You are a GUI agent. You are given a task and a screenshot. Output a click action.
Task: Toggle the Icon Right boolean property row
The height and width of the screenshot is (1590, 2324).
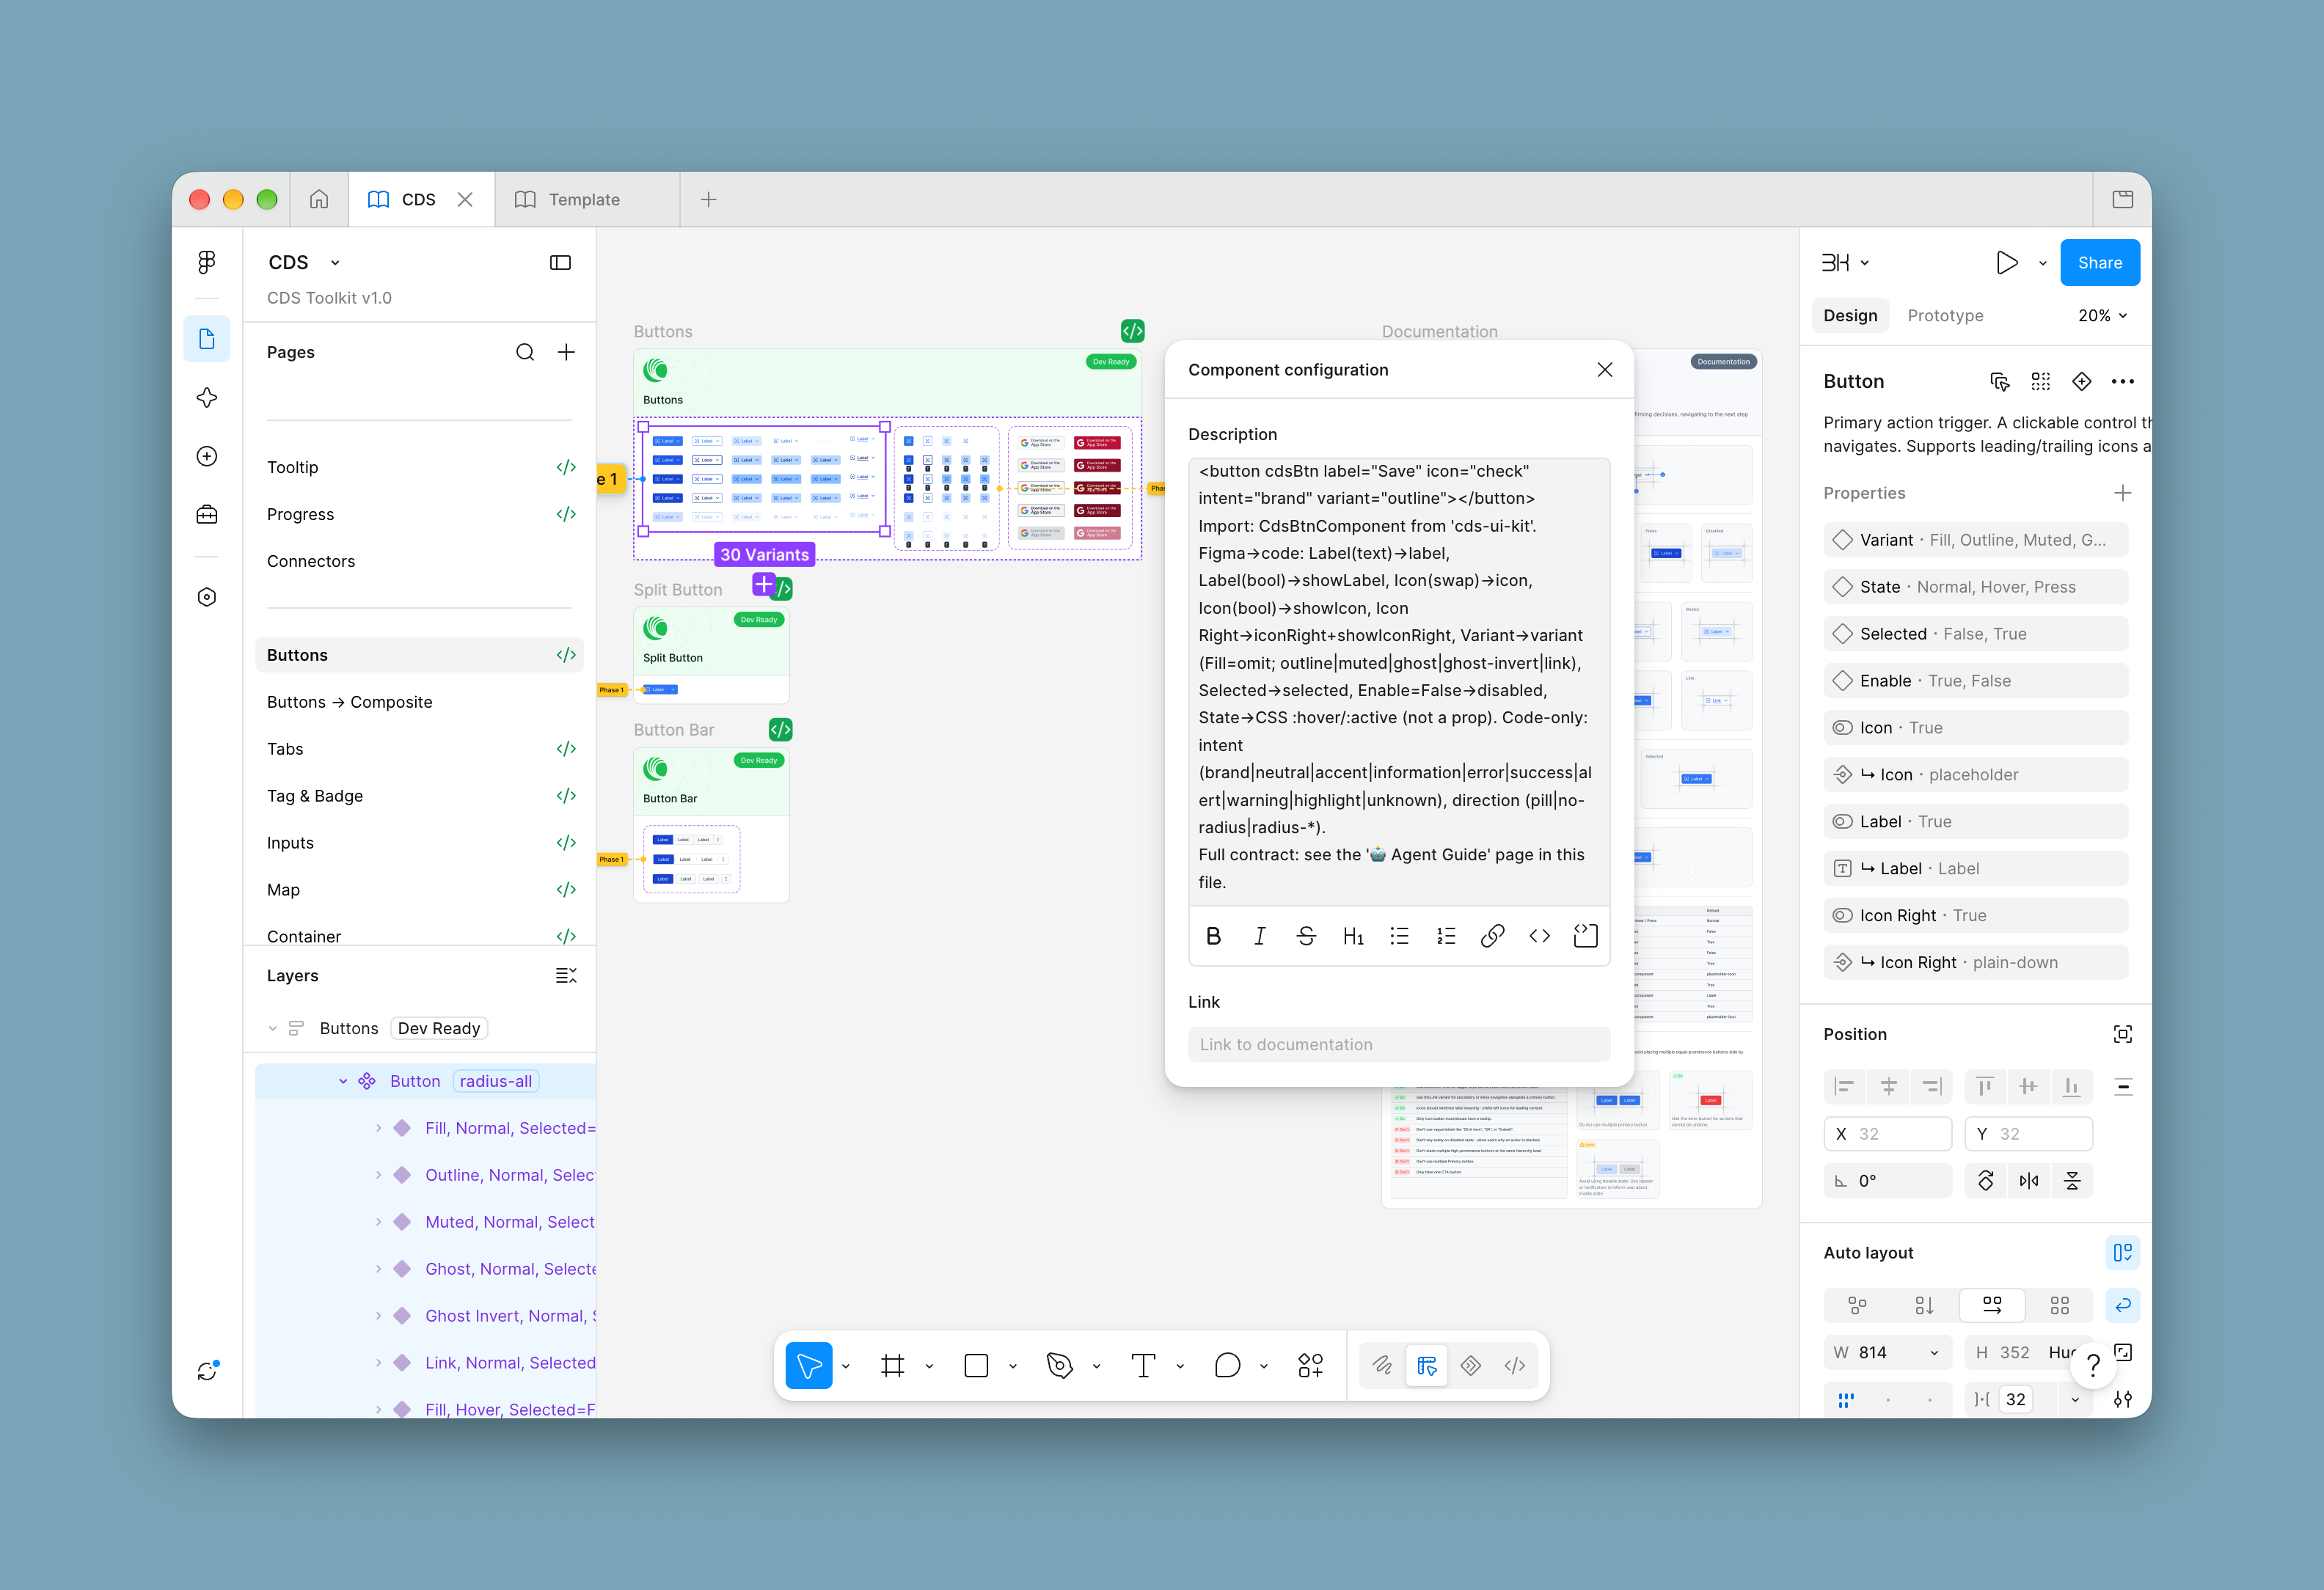point(1976,916)
